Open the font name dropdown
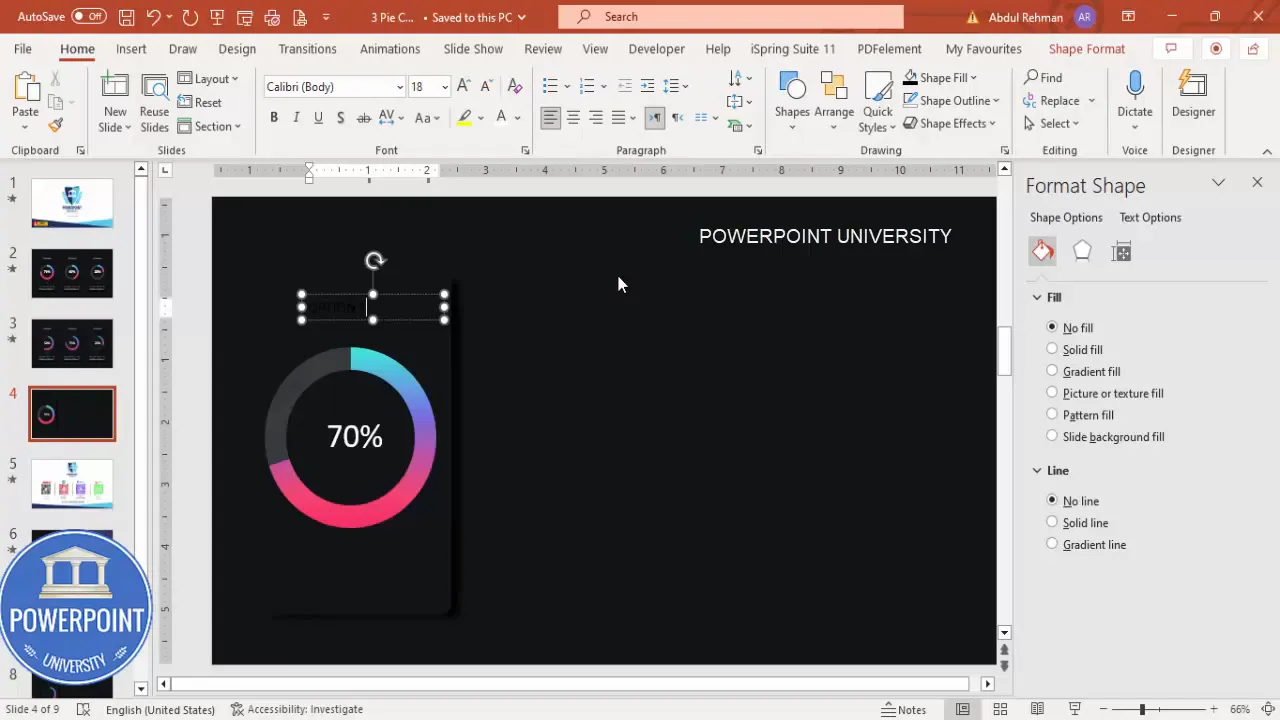This screenshot has width=1280, height=720. [400, 87]
